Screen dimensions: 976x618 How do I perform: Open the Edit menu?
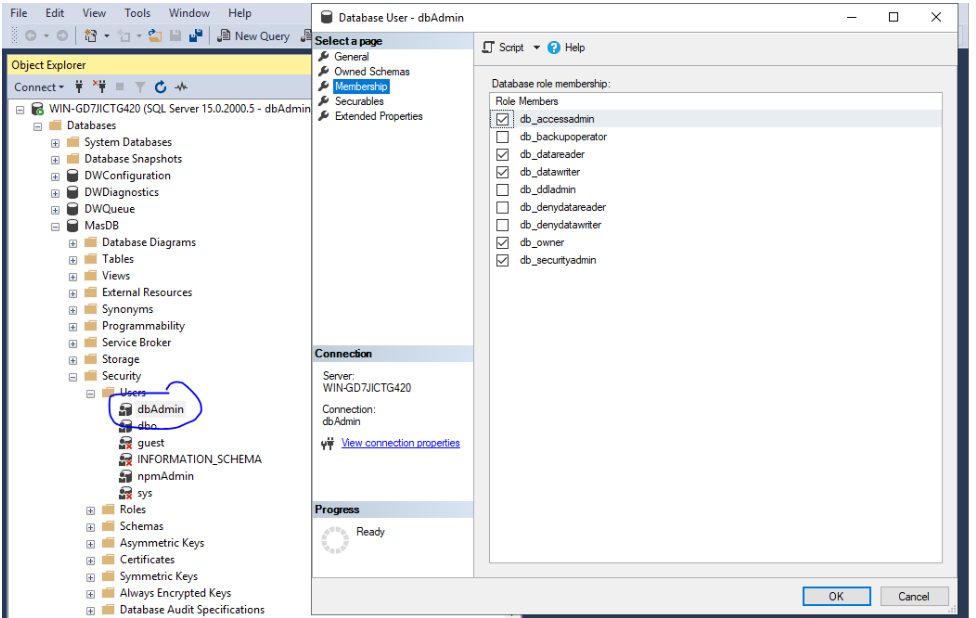[x=55, y=13]
